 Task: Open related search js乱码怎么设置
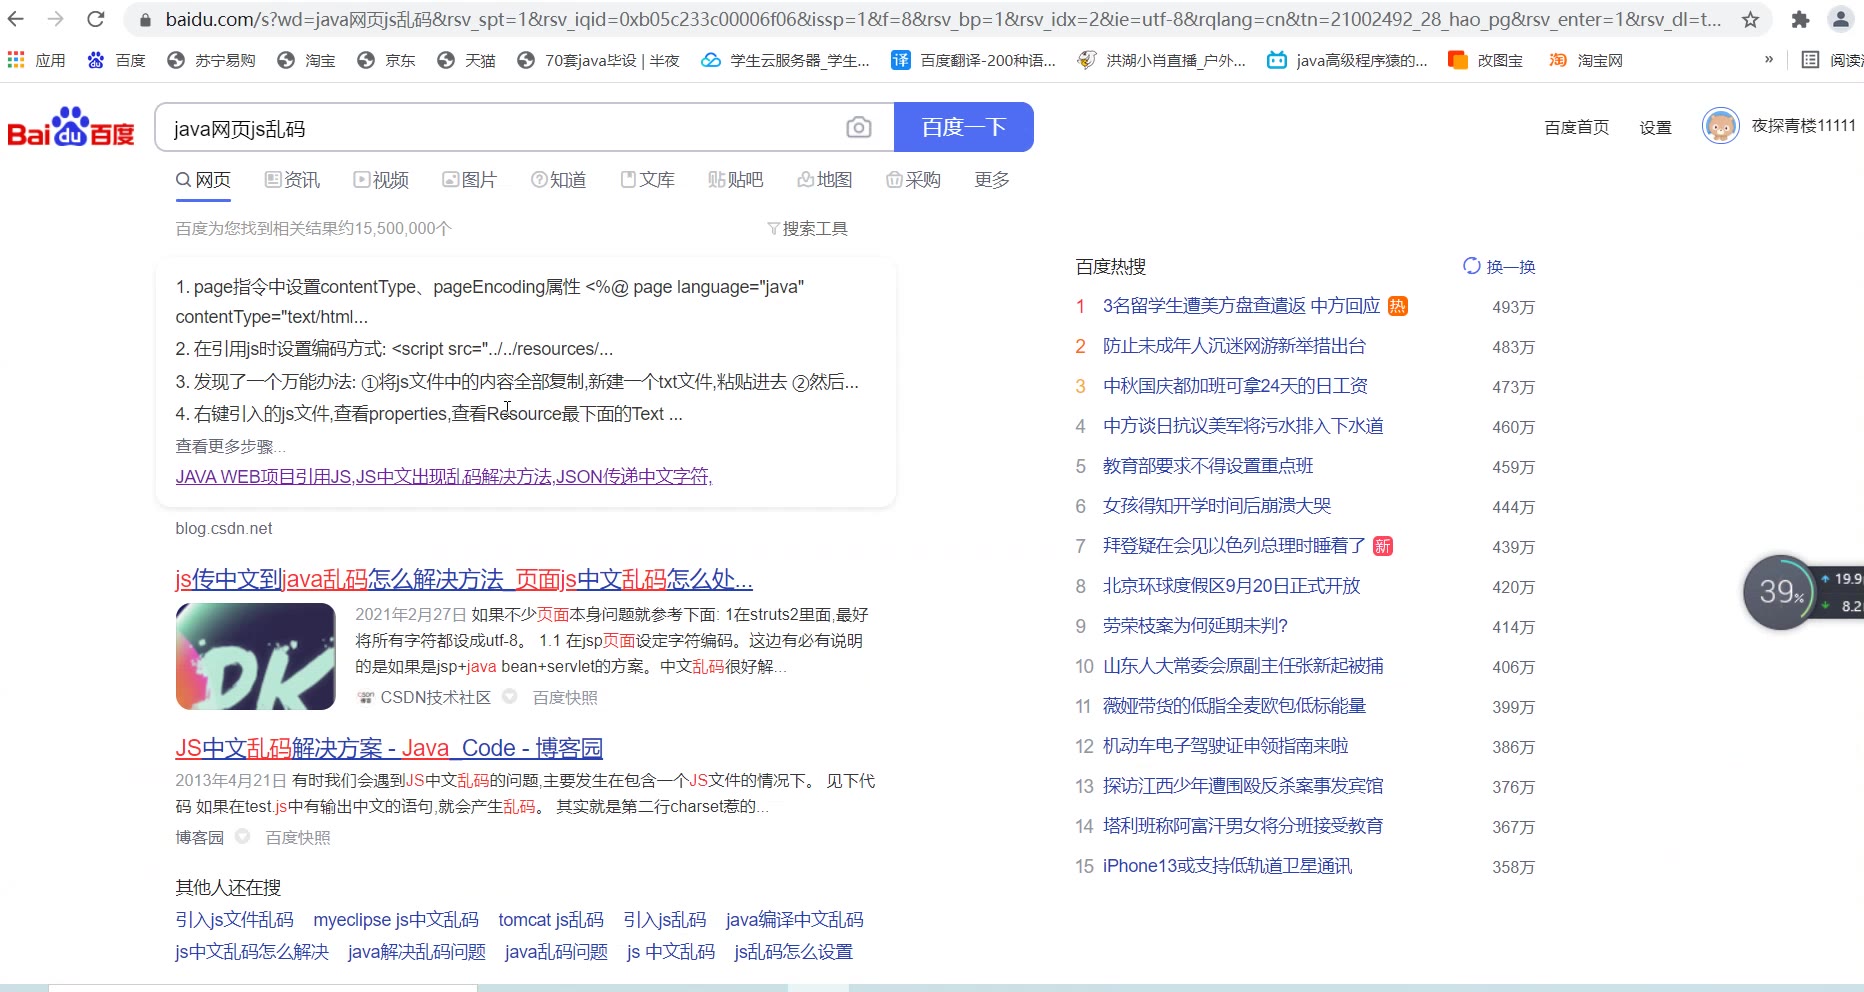[793, 952]
